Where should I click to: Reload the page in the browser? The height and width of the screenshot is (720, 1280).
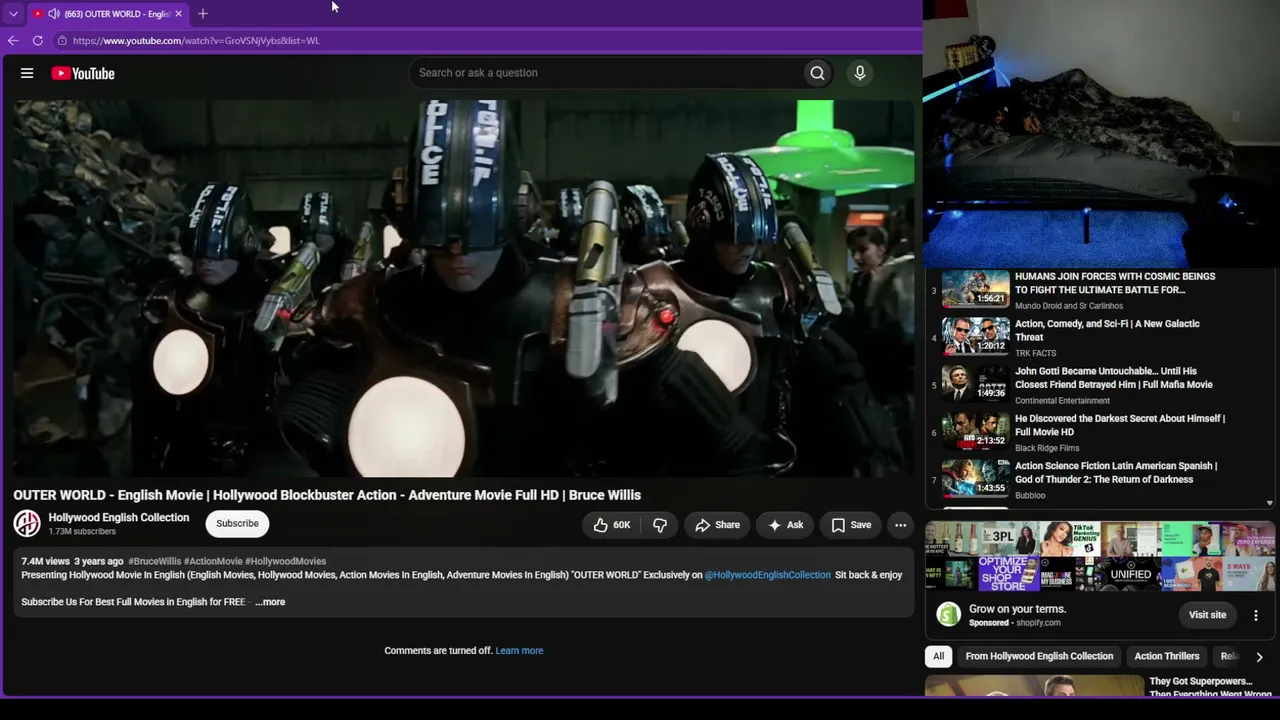point(38,41)
